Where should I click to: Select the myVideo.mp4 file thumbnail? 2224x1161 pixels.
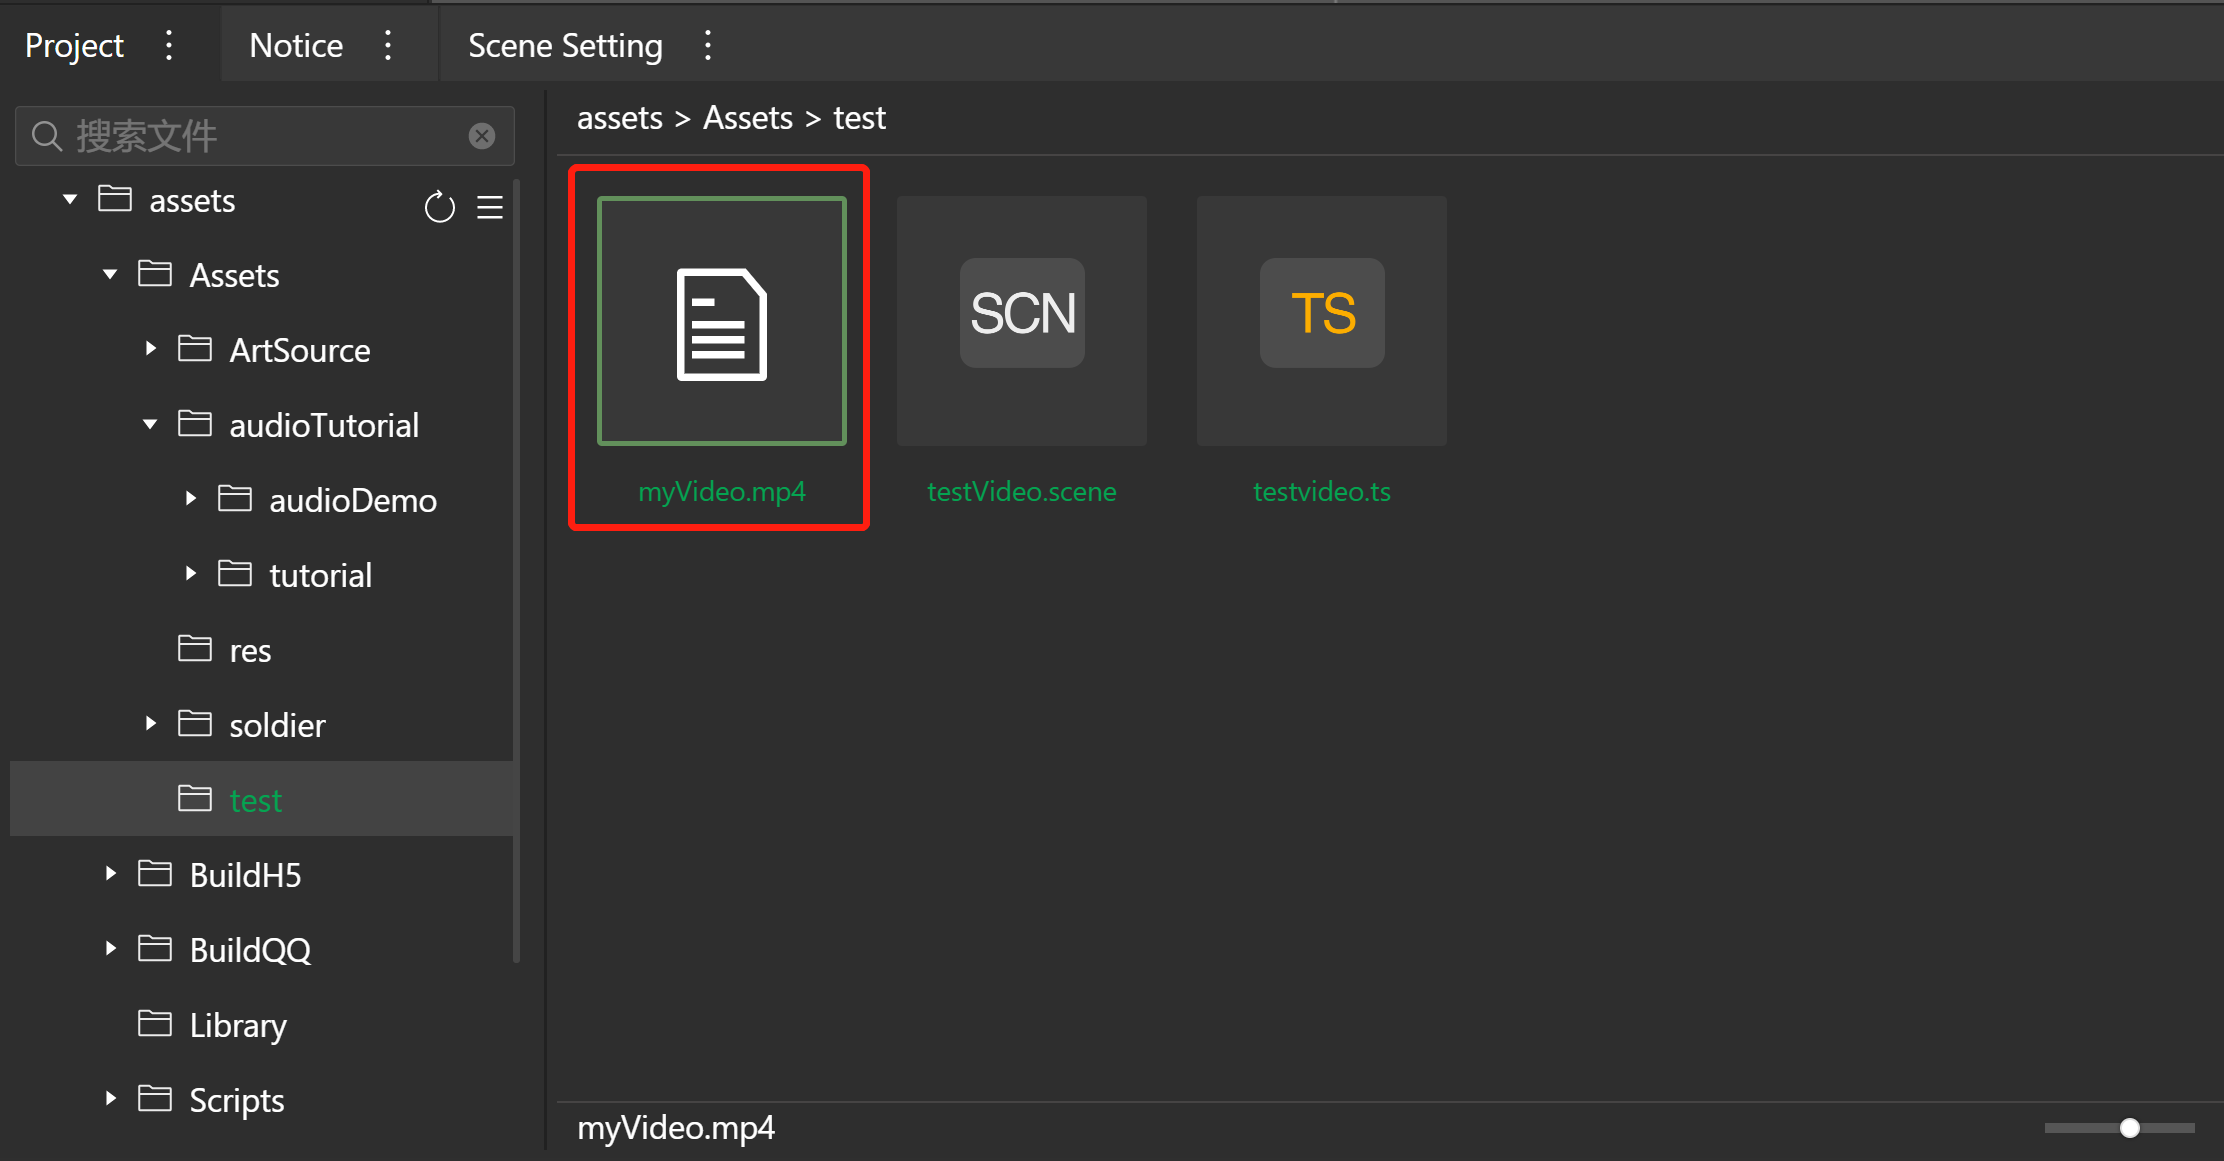(x=721, y=320)
